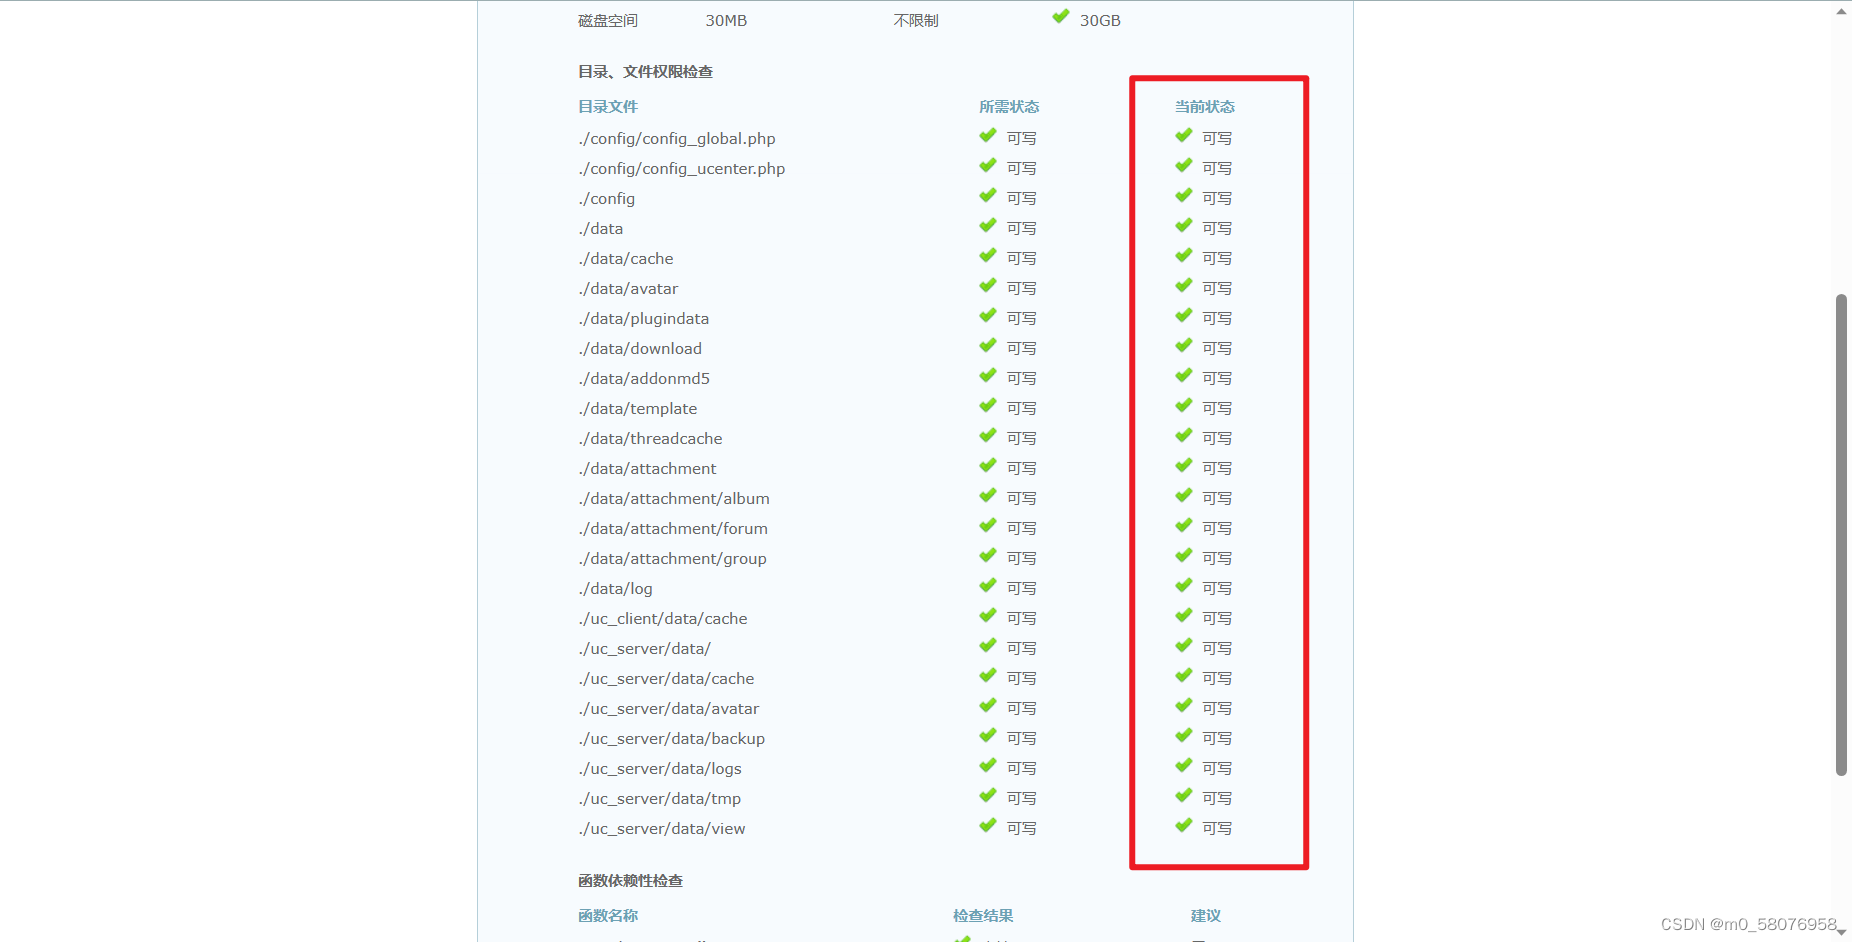The image size is (1852, 942).
Task: Click the scrollbar down arrow
Action: point(1841,932)
